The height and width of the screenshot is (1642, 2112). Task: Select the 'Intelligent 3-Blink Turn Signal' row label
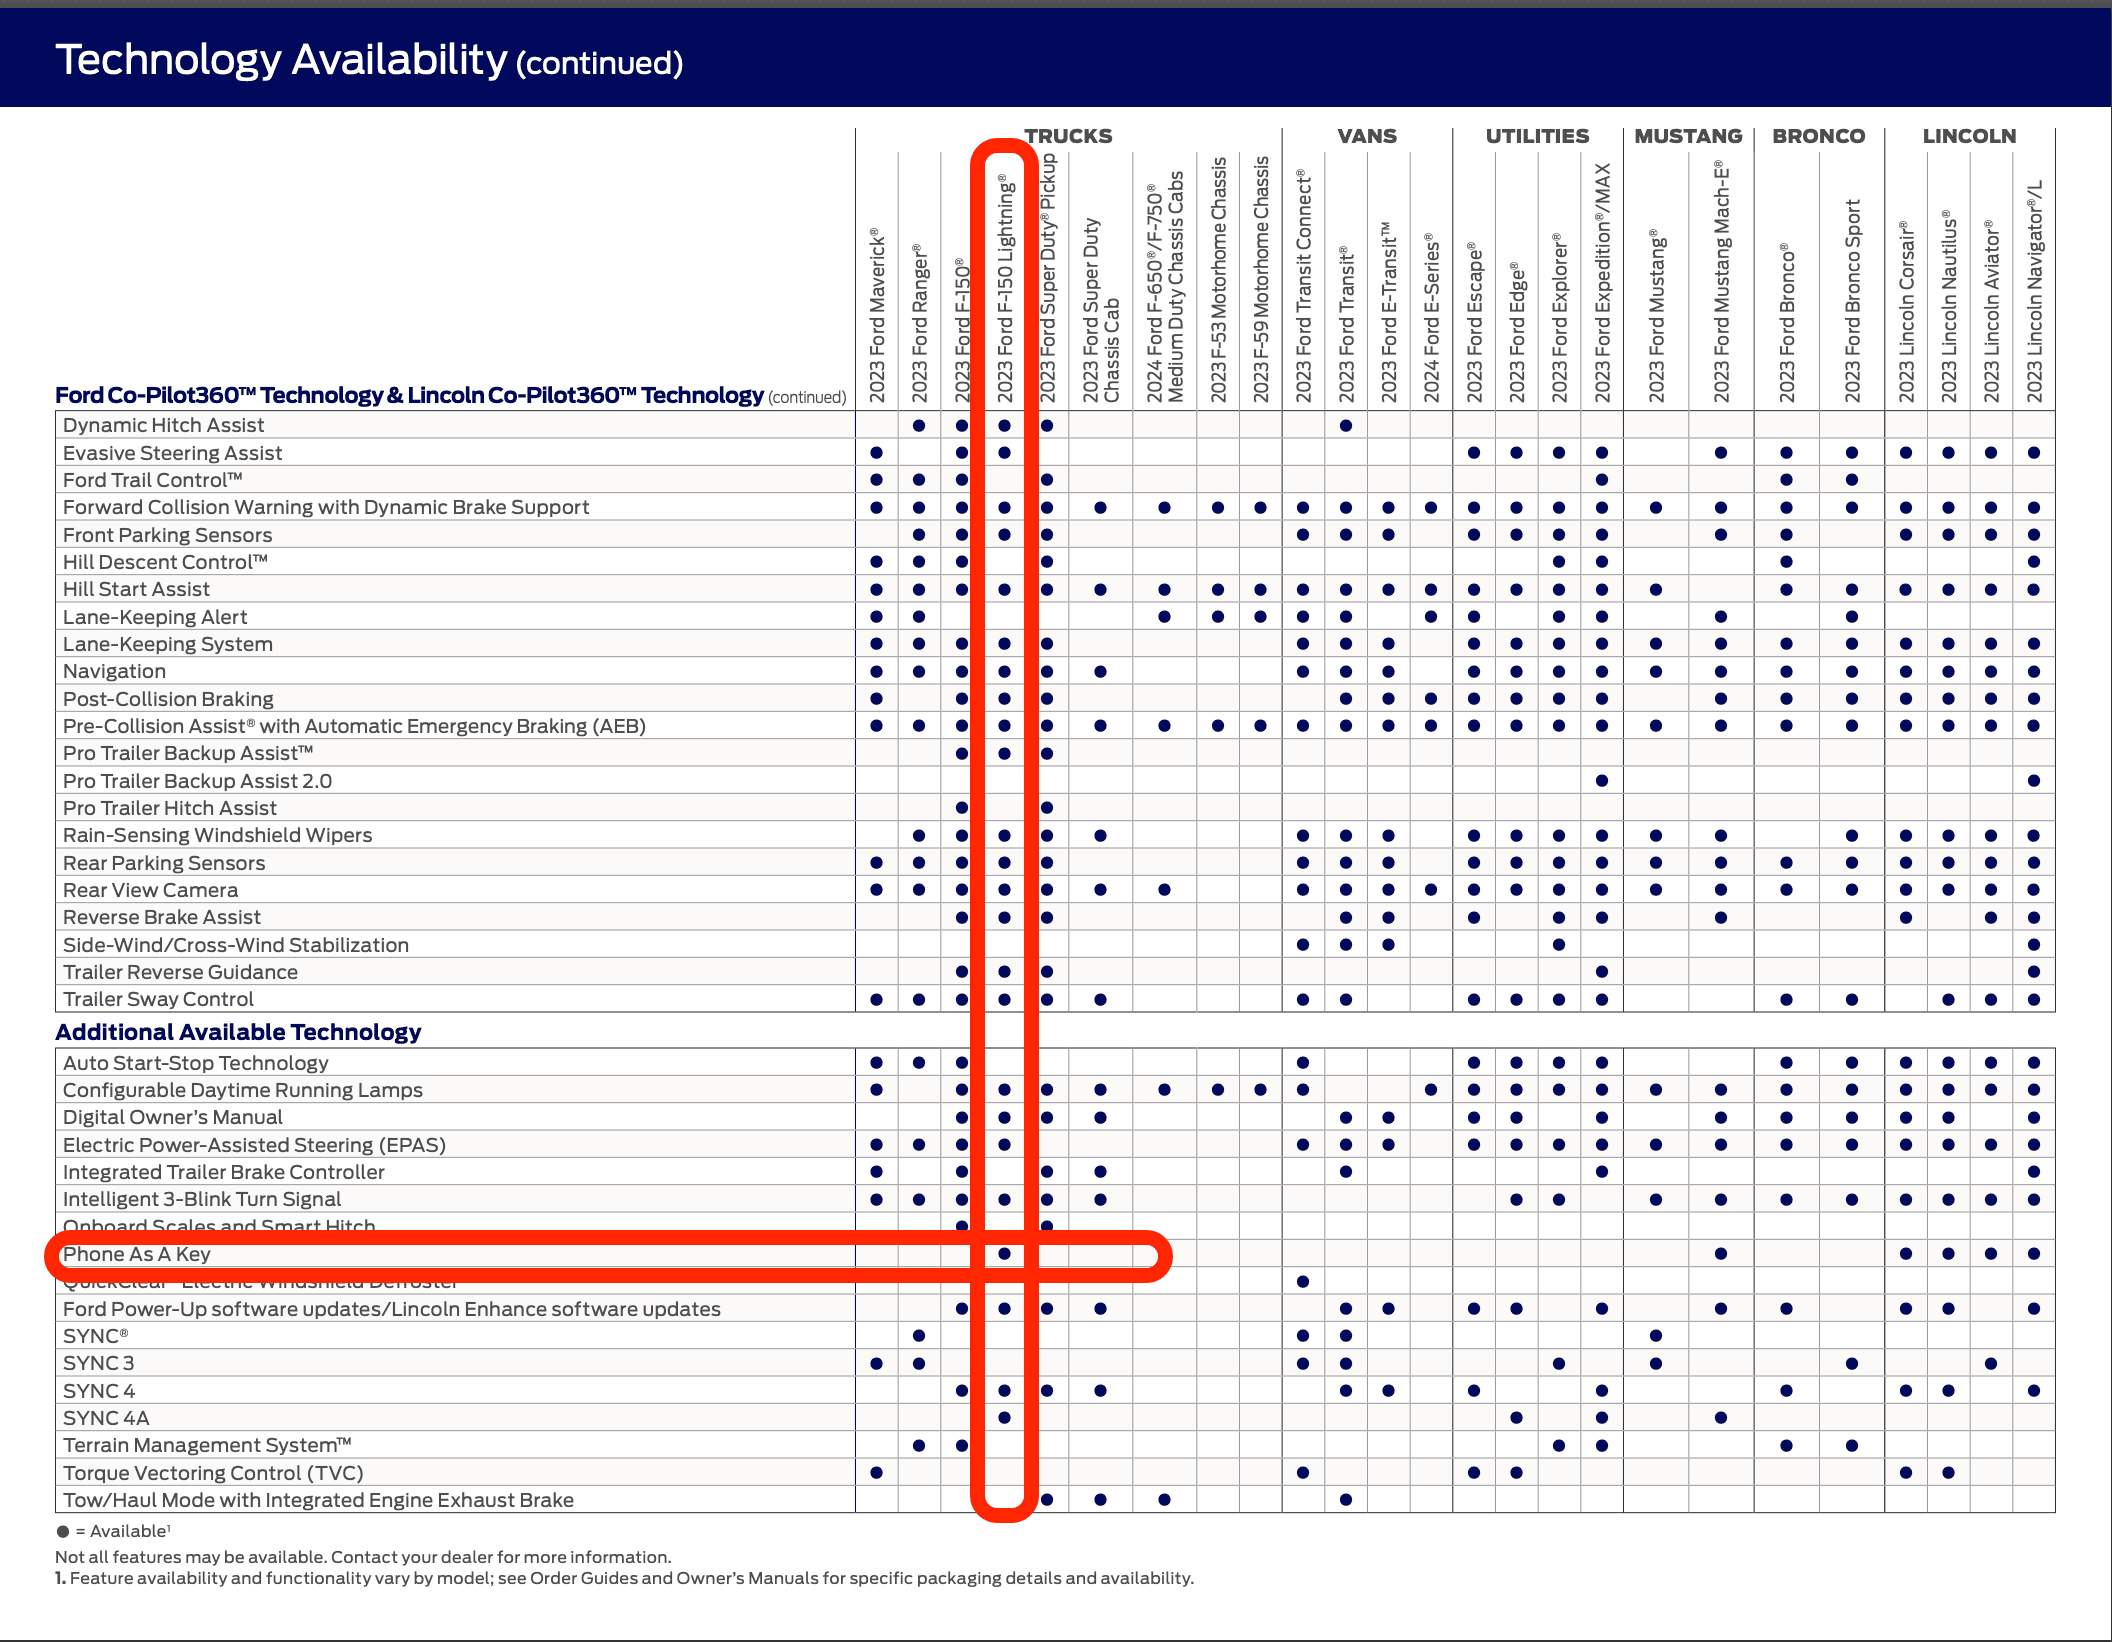pyautogui.click(x=202, y=1199)
